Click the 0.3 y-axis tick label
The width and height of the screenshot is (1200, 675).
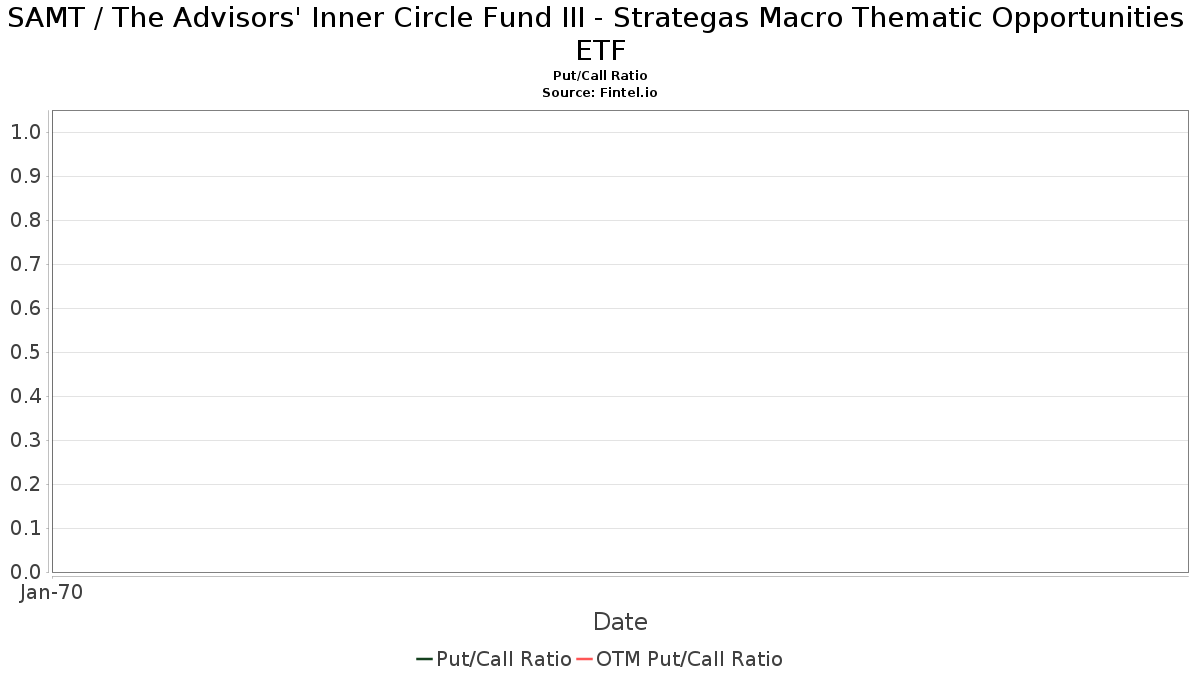coord(26,440)
